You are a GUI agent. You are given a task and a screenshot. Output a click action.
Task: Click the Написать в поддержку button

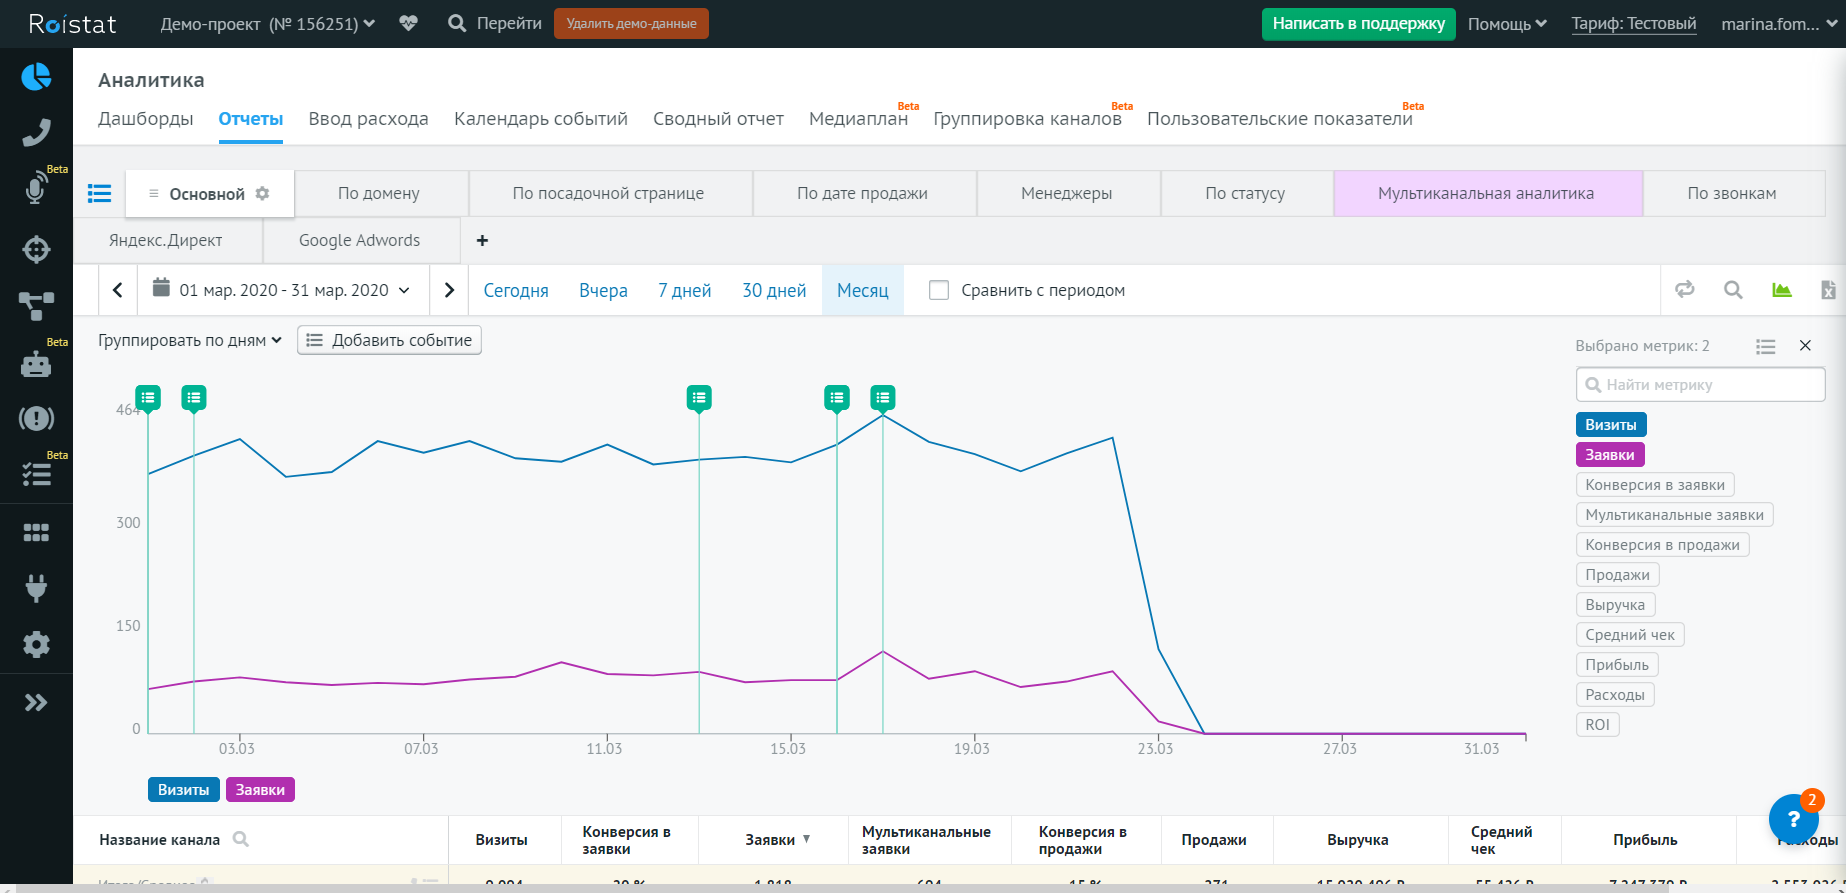[1358, 24]
